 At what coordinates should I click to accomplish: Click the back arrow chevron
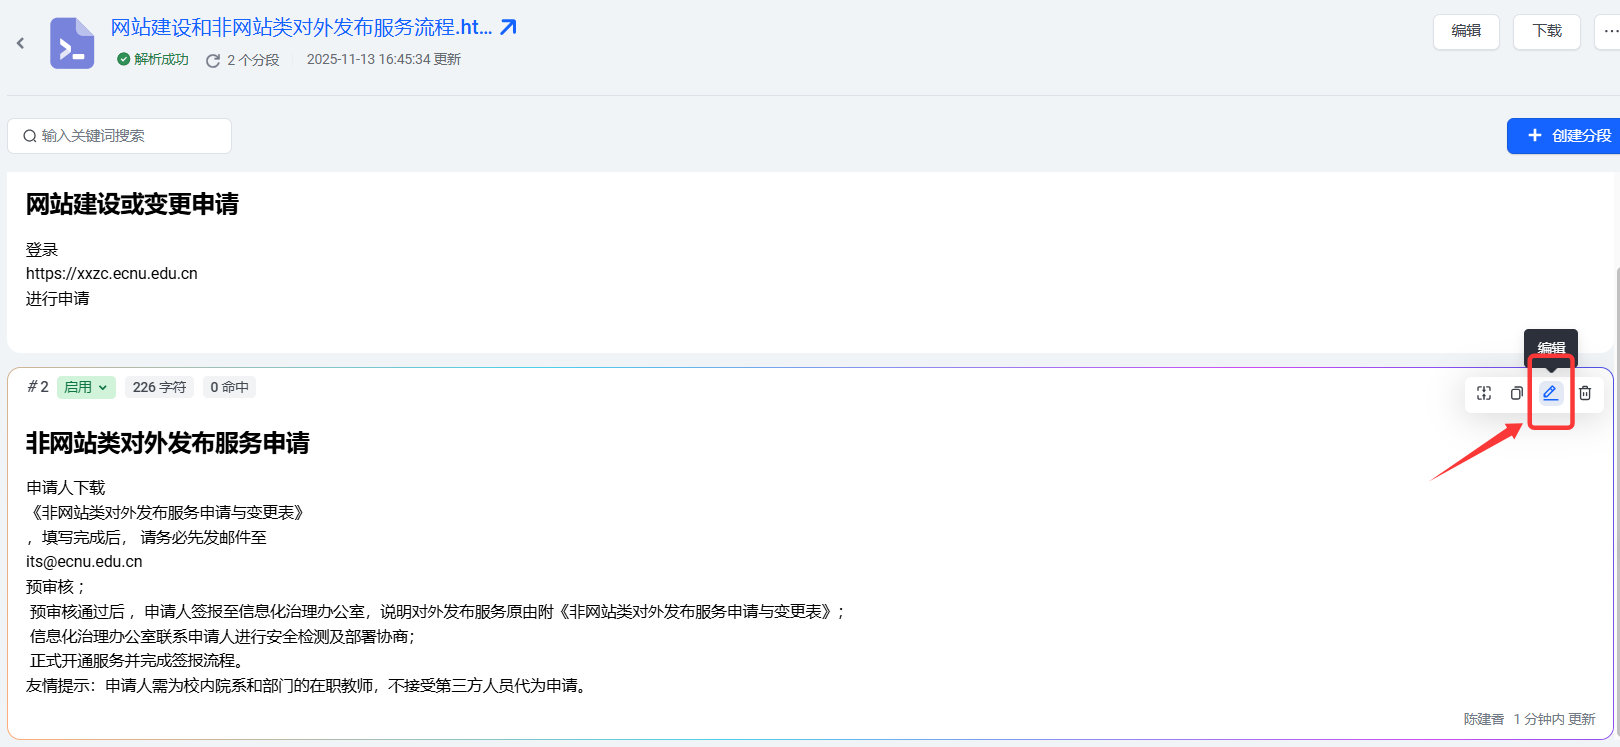click(x=20, y=43)
